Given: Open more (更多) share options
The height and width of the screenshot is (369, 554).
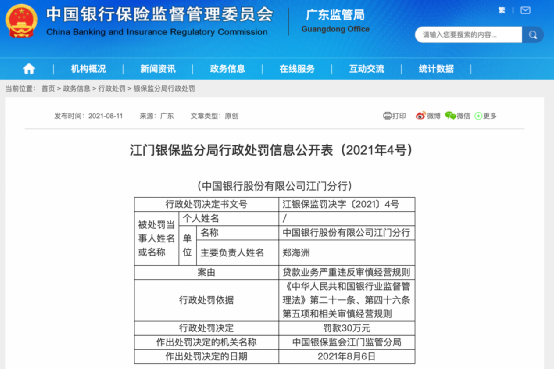Looking at the screenshot, I should click(485, 116).
